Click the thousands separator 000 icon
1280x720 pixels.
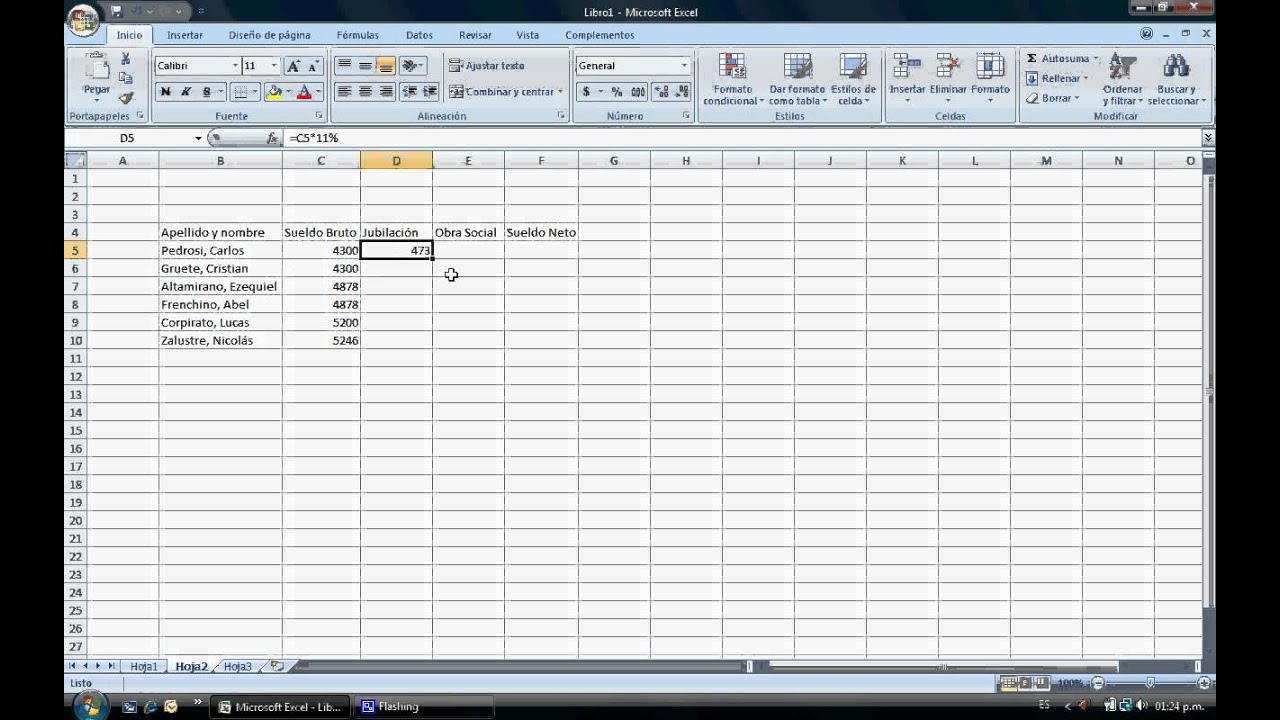tap(638, 92)
